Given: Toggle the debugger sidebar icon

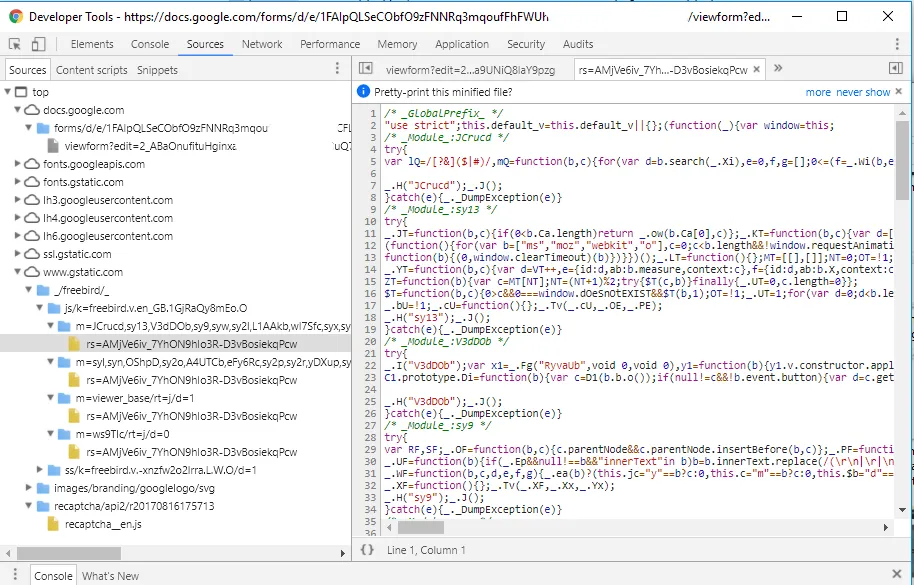Looking at the screenshot, I should [x=896, y=69].
